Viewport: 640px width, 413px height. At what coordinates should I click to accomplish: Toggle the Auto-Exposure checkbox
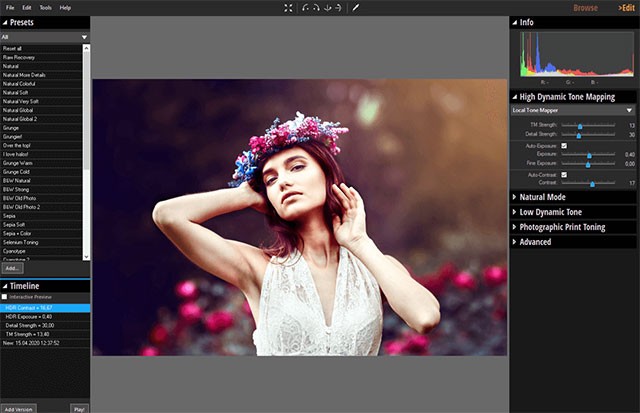564,145
